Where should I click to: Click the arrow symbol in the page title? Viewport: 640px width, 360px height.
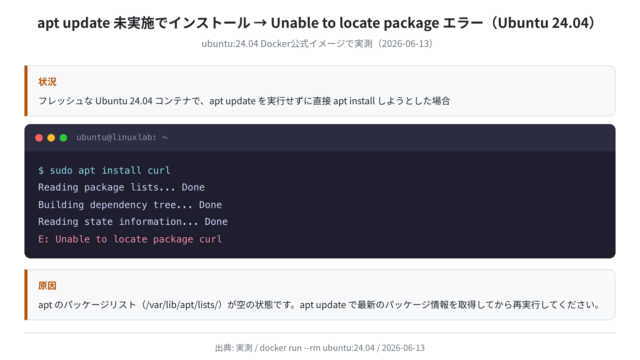pyautogui.click(x=260, y=23)
